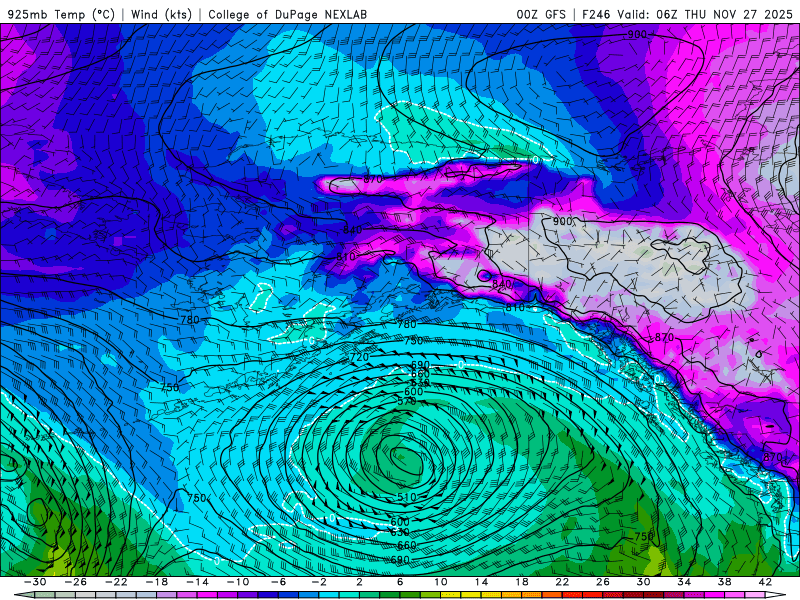The height and width of the screenshot is (600, 800).
Task: Click the -10 color scale label
Action: 238,582
